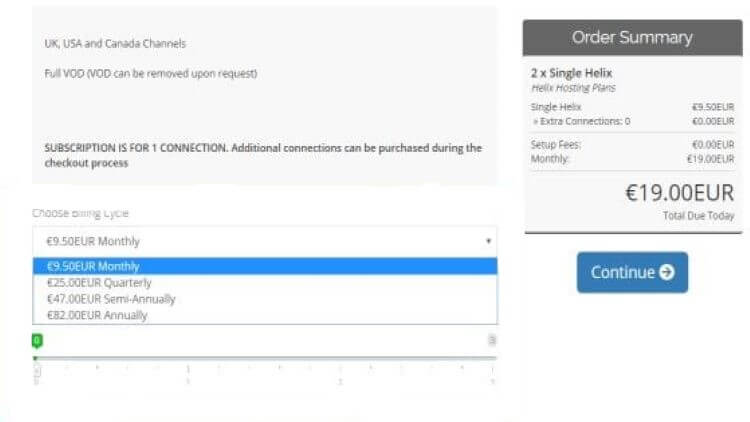
Task: Set extra connections slider at tick 2
Action: 340,369
